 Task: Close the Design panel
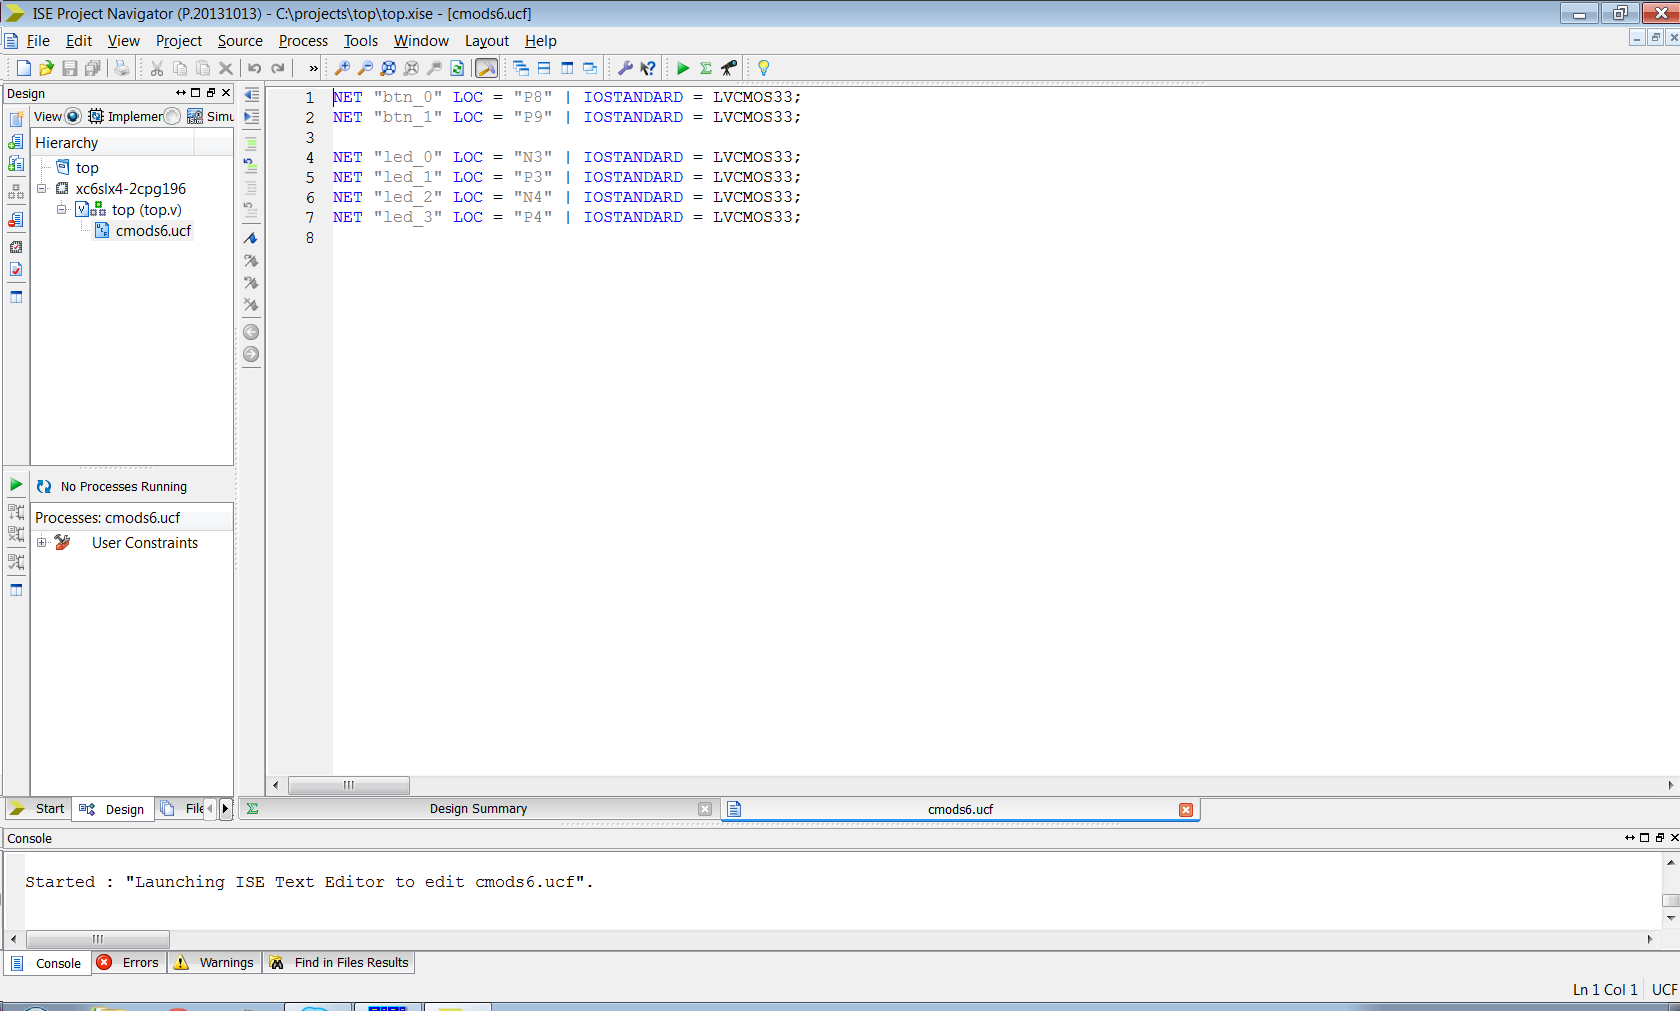pyautogui.click(x=226, y=92)
